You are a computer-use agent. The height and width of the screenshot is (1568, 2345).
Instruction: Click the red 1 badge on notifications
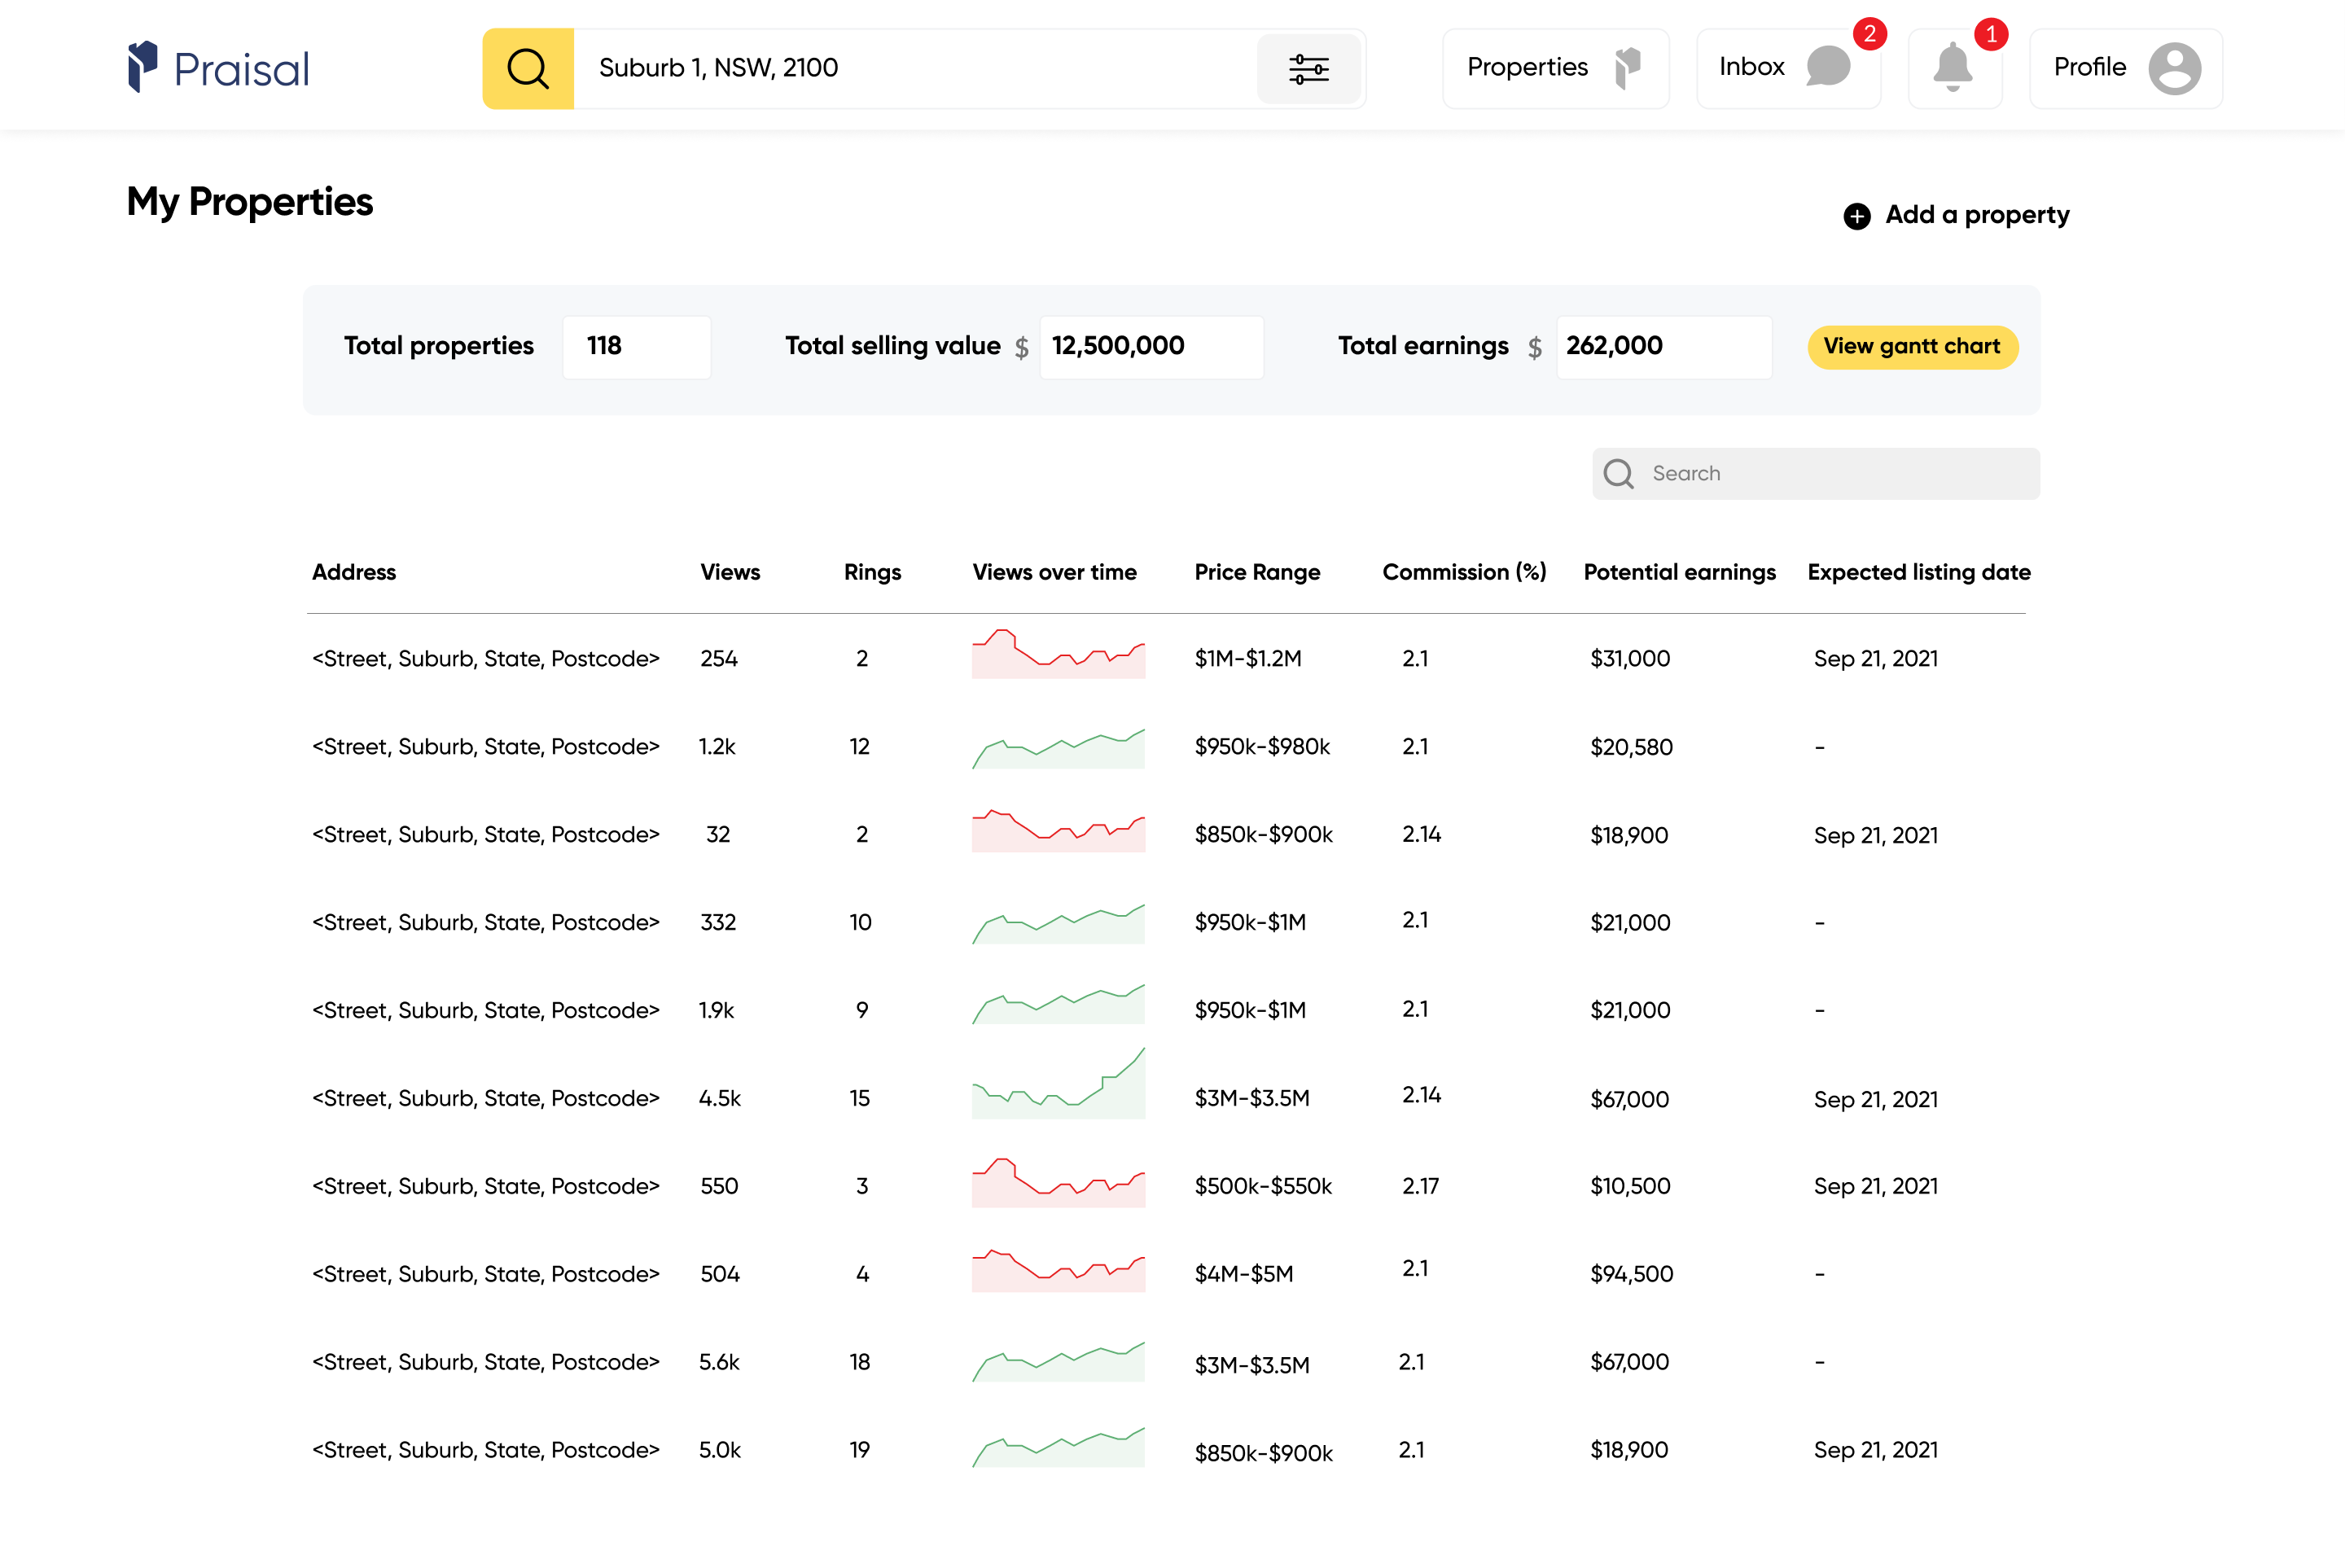(x=1991, y=33)
